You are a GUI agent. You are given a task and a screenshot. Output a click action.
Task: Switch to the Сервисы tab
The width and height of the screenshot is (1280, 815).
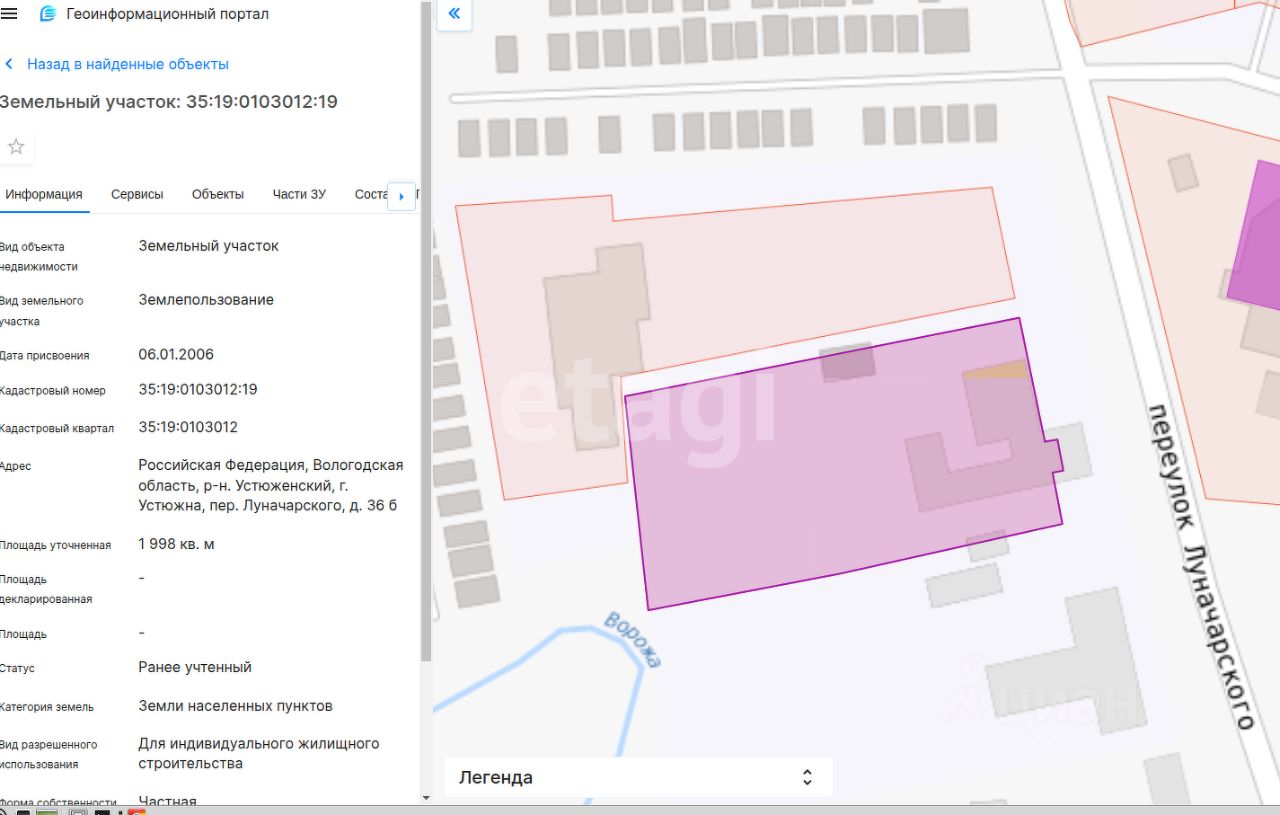(x=137, y=194)
